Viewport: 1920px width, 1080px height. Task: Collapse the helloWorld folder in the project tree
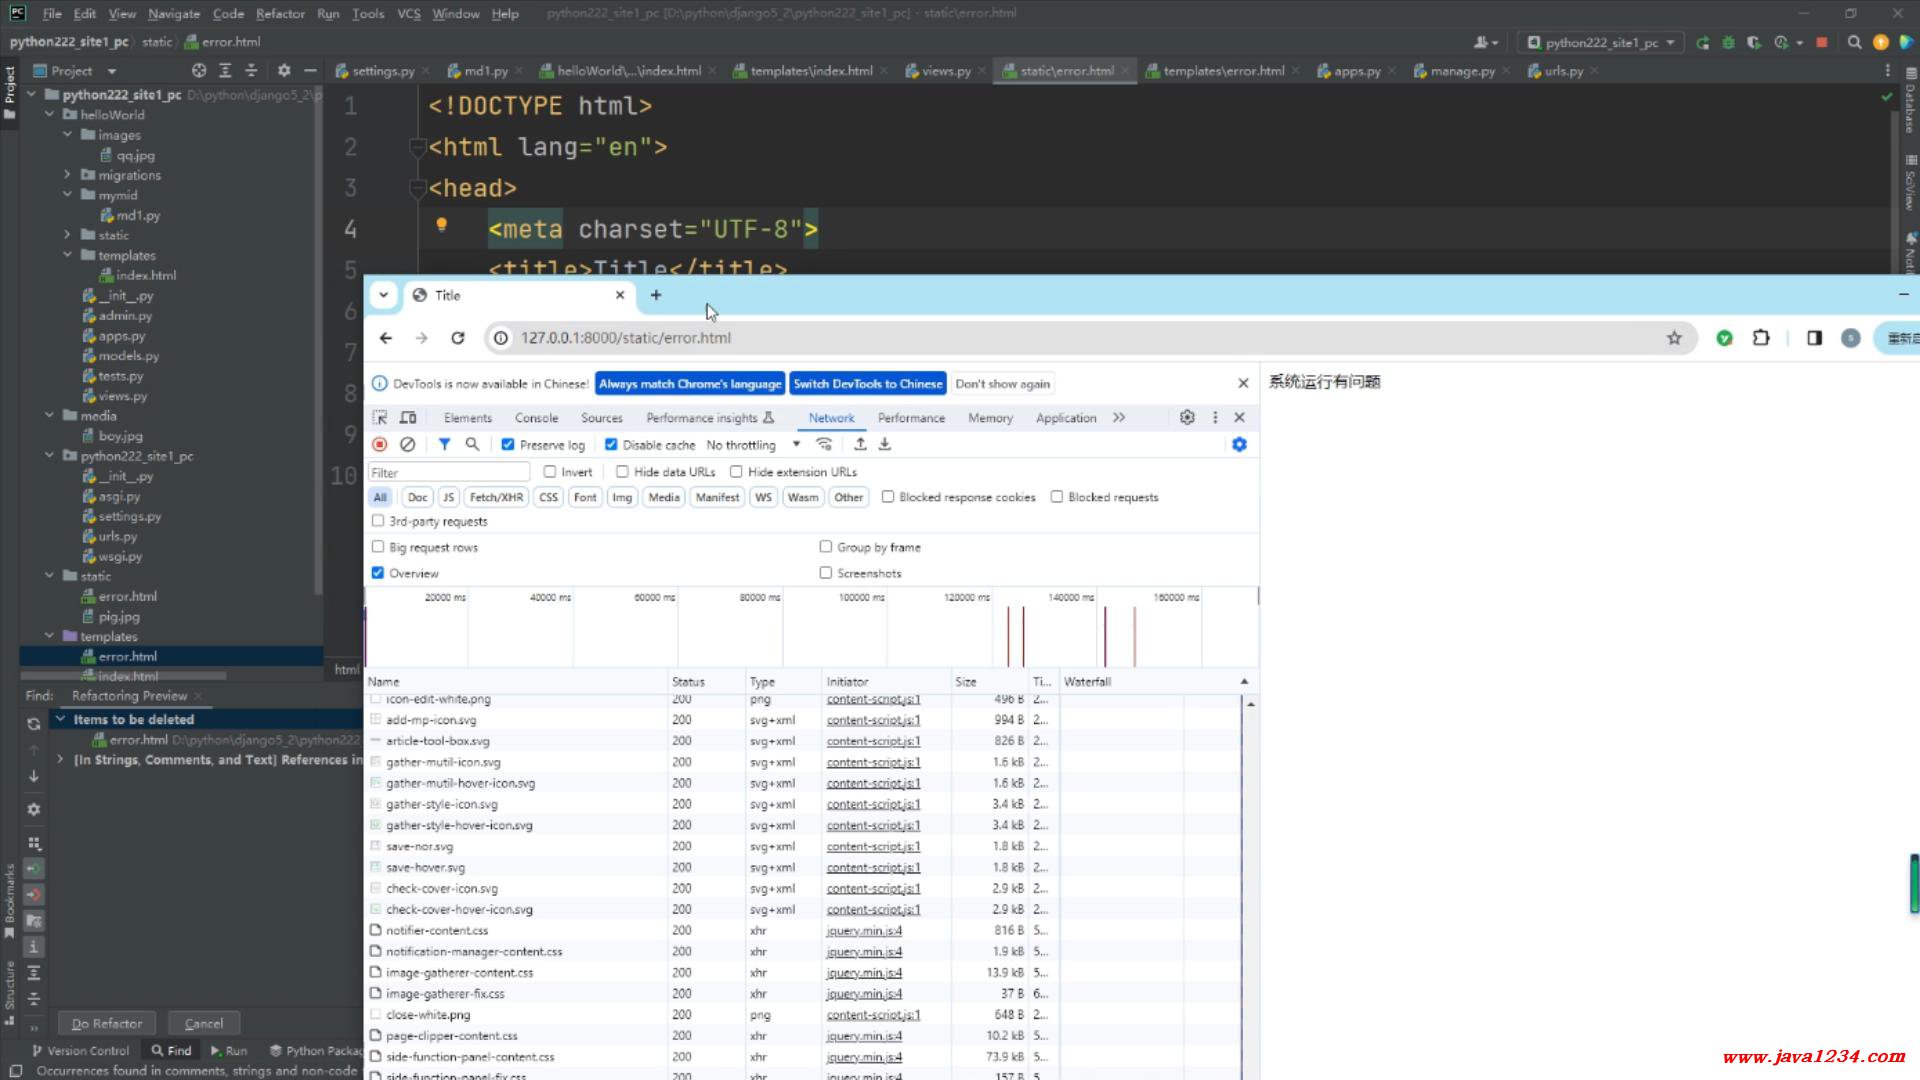[x=50, y=115]
